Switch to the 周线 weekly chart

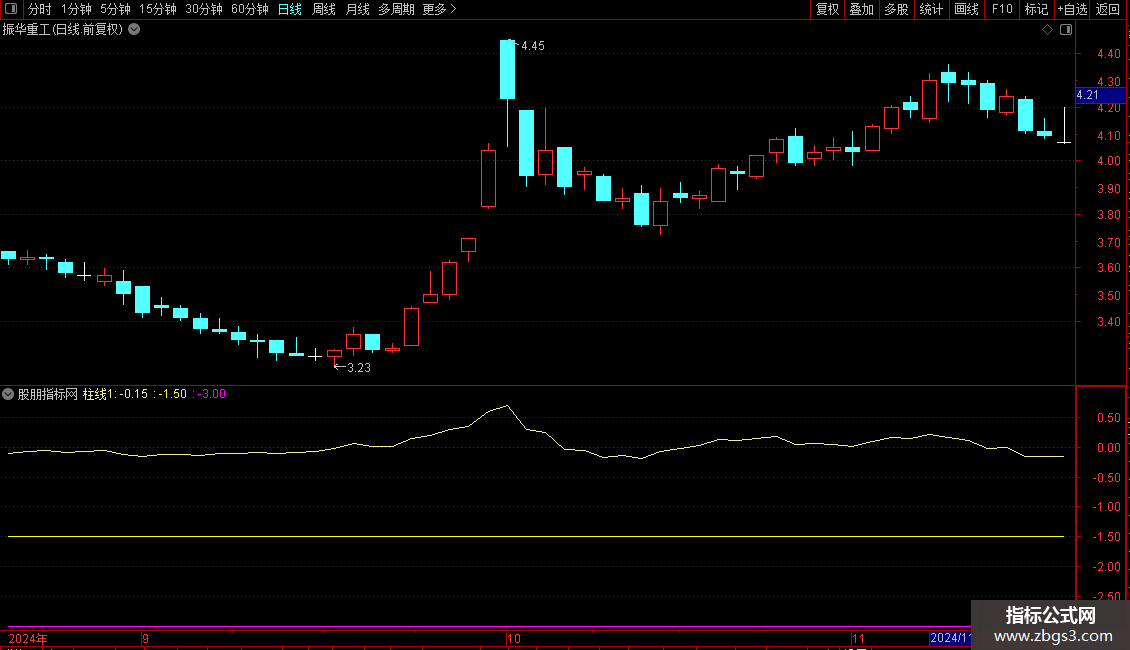(324, 9)
